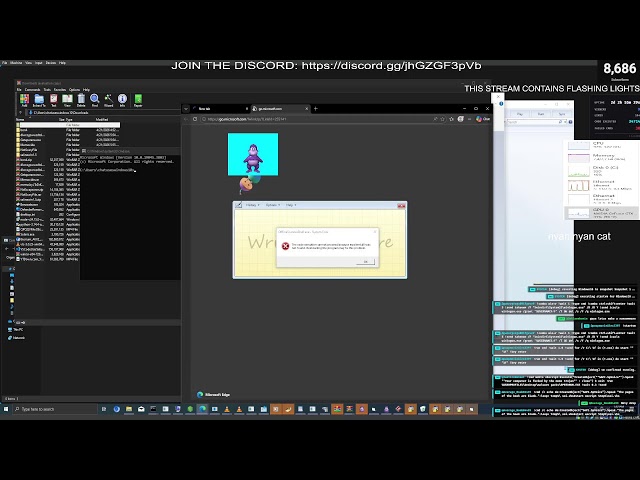Open Options dropdown in the note window
This screenshot has width=640, height=480.
click(273, 205)
